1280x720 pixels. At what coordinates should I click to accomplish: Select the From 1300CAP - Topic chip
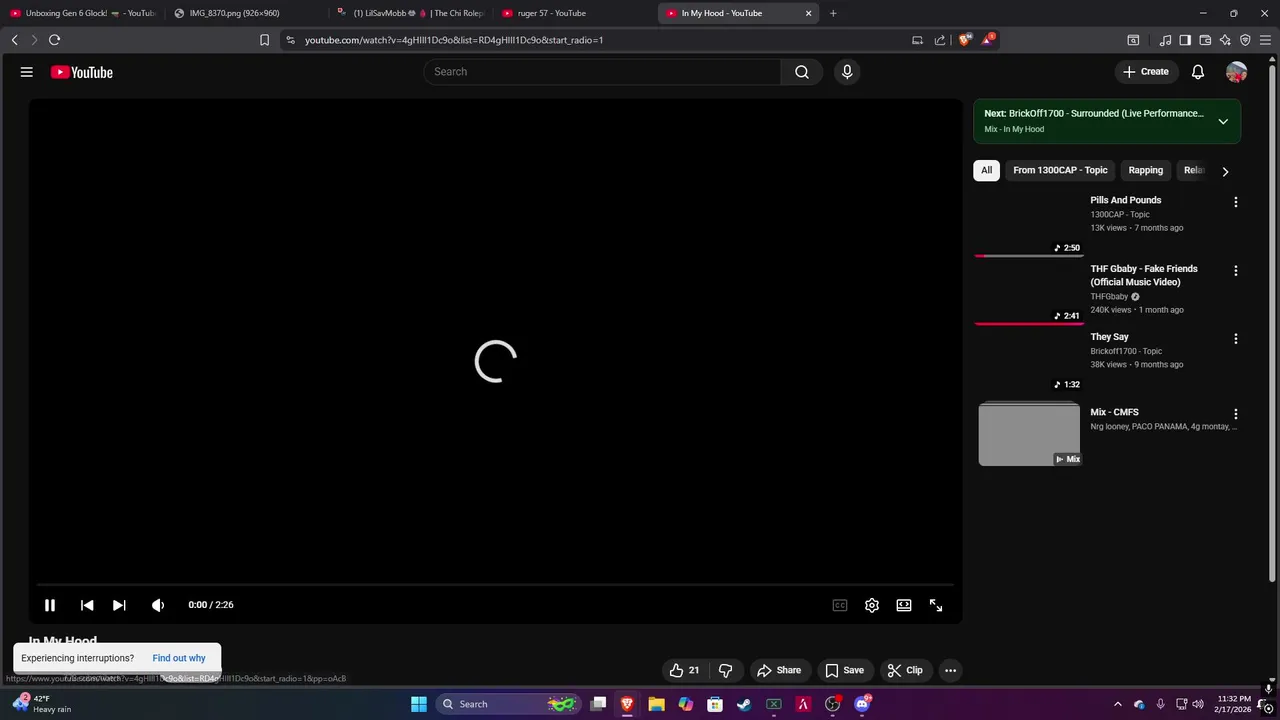[1060, 170]
